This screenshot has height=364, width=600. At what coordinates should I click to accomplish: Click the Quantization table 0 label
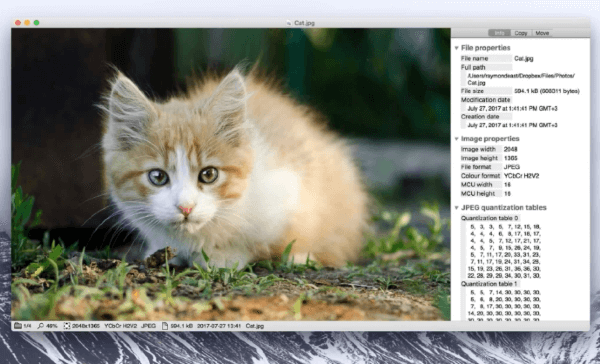[489, 218]
